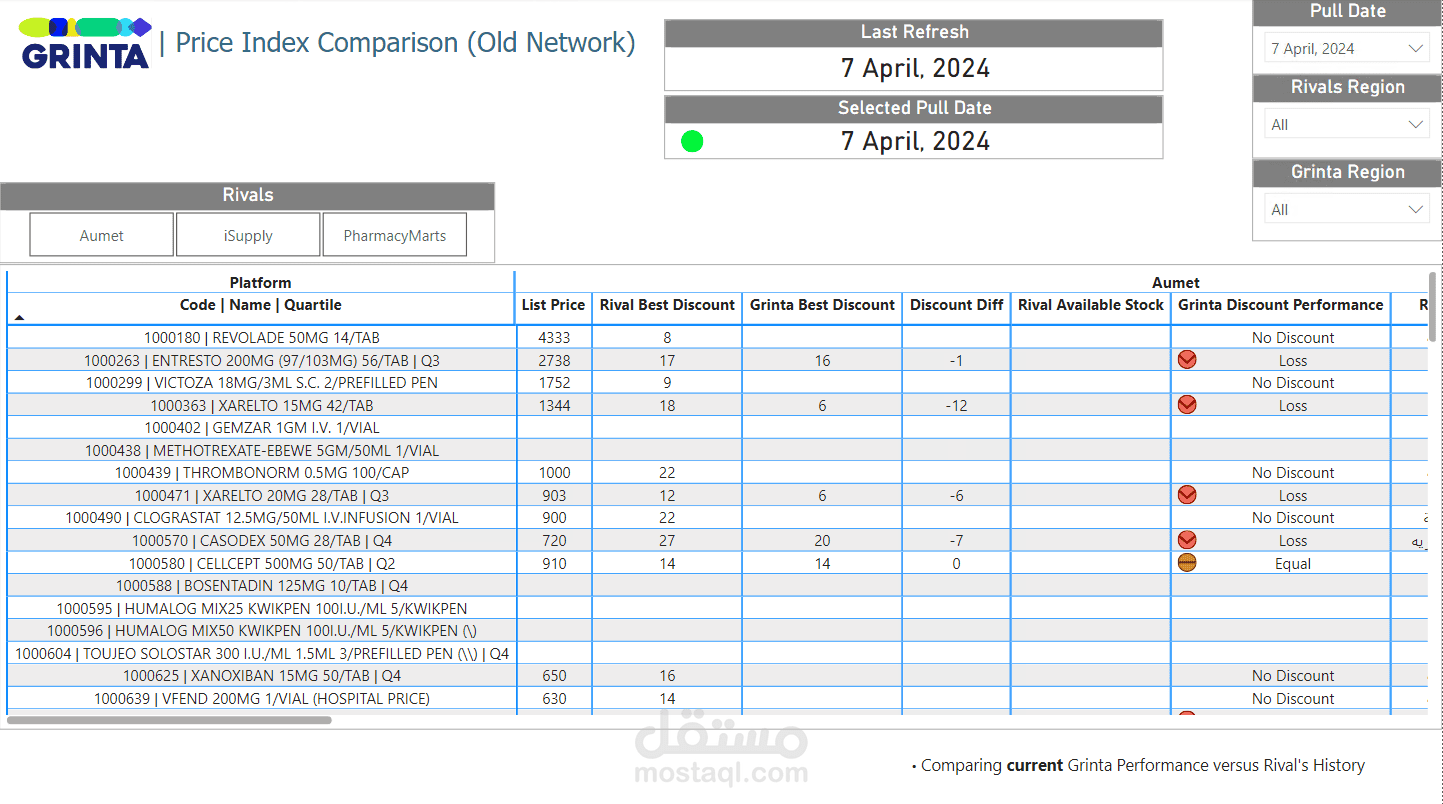Open the Grinta Region dropdown

tap(1347, 209)
